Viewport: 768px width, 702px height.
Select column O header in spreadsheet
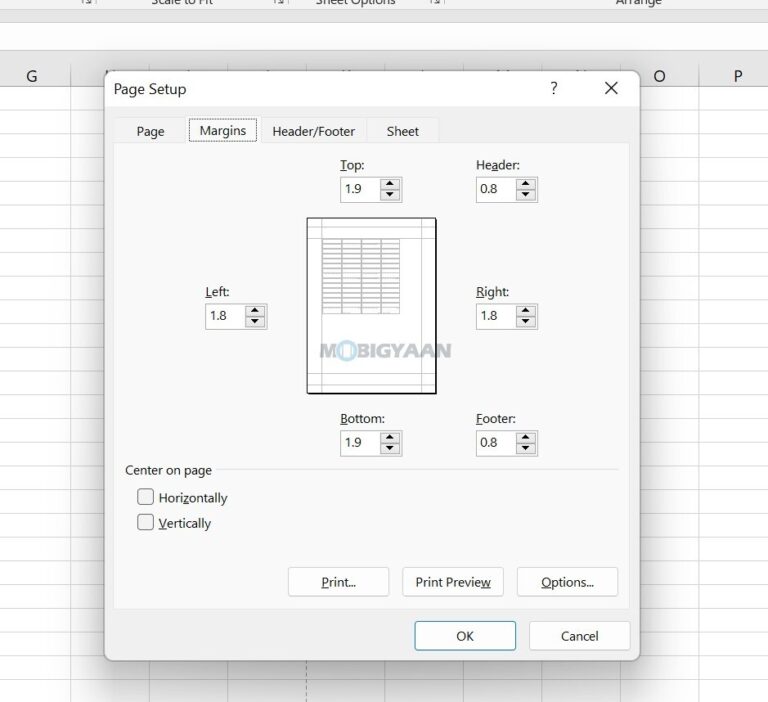[659, 76]
